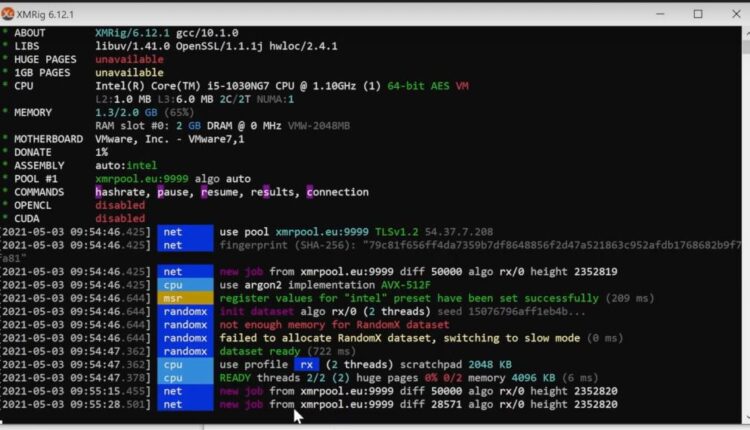
Task: Click the XMRig app icon in title bar
Action: tap(10, 13)
